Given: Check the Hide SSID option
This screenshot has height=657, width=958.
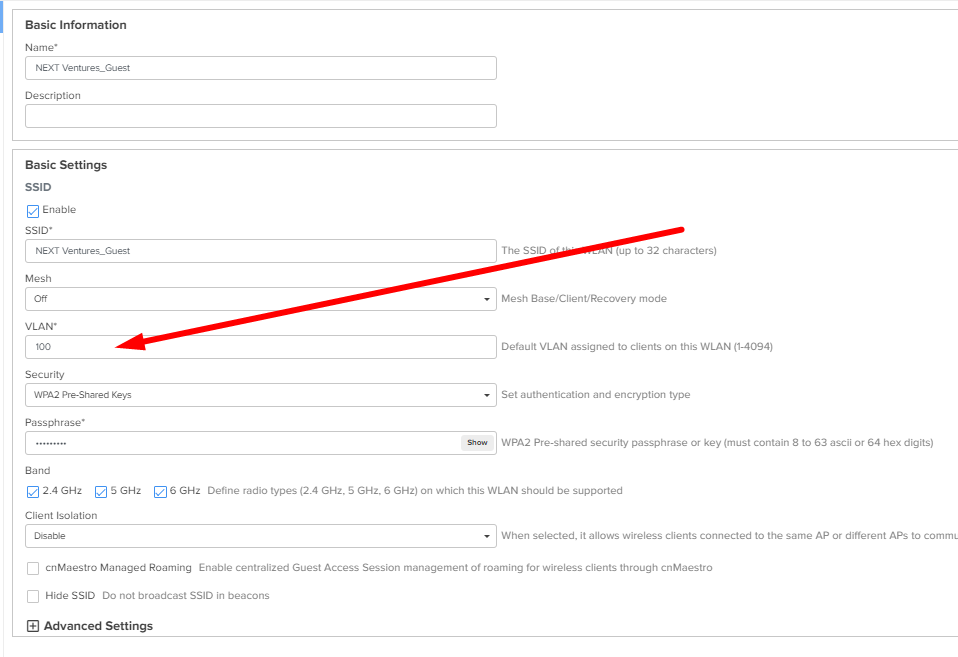Looking at the screenshot, I should coord(33,596).
